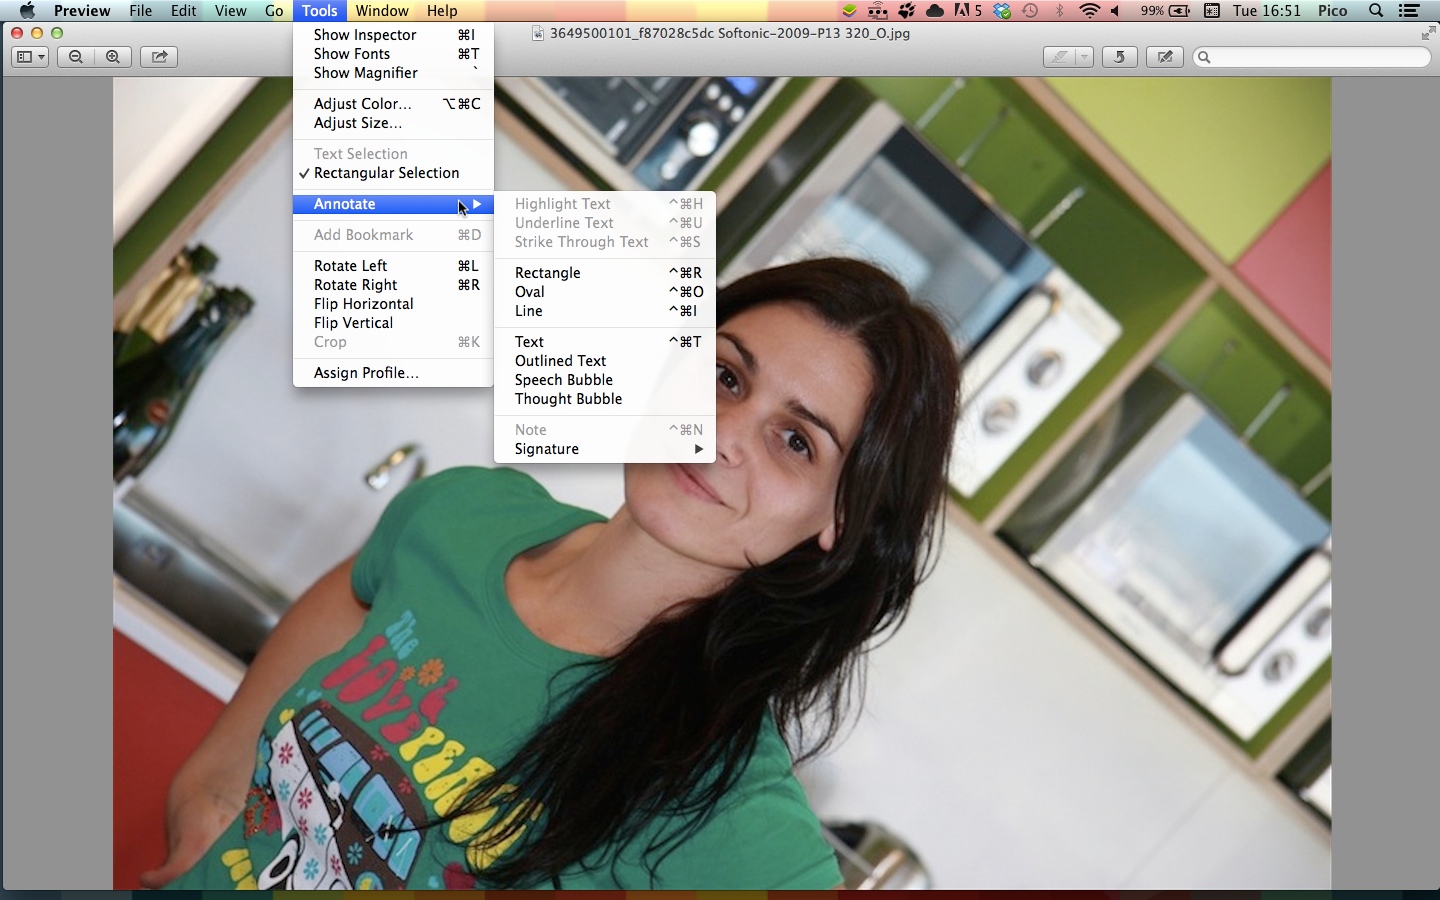
Task: Choose Adjust Color… from the Tools menu
Action: [x=362, y=104]
